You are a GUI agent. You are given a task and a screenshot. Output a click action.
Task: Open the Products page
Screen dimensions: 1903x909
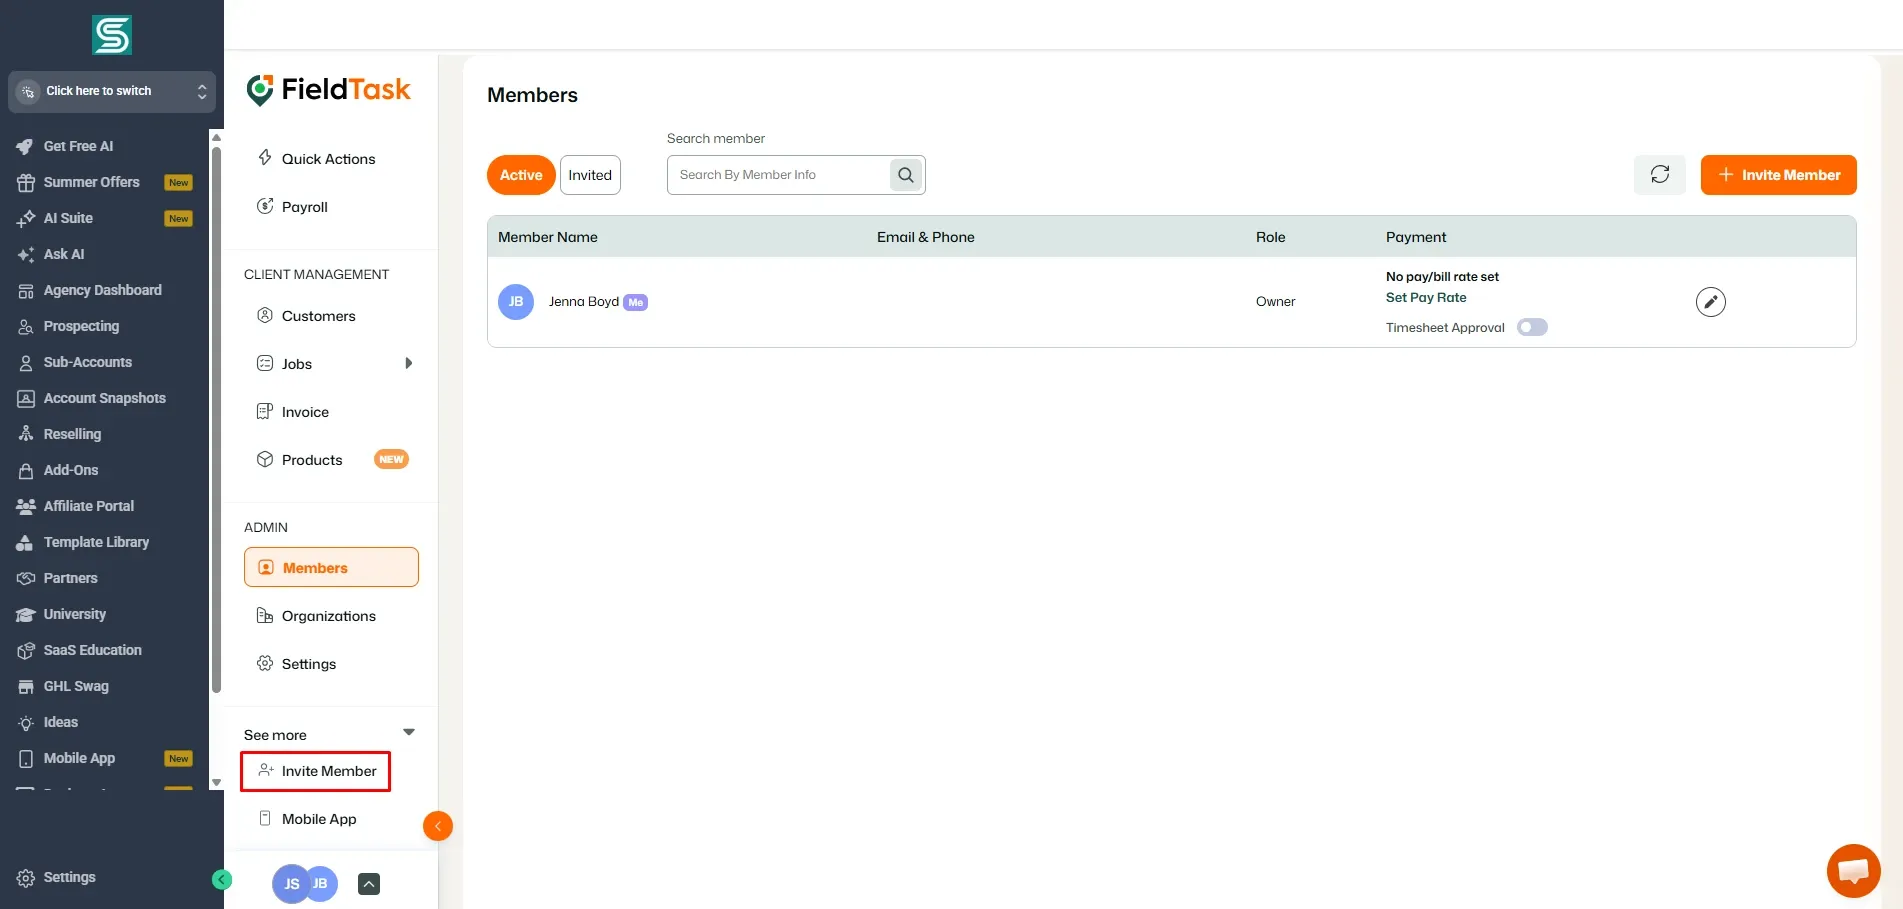click(312, 460)
